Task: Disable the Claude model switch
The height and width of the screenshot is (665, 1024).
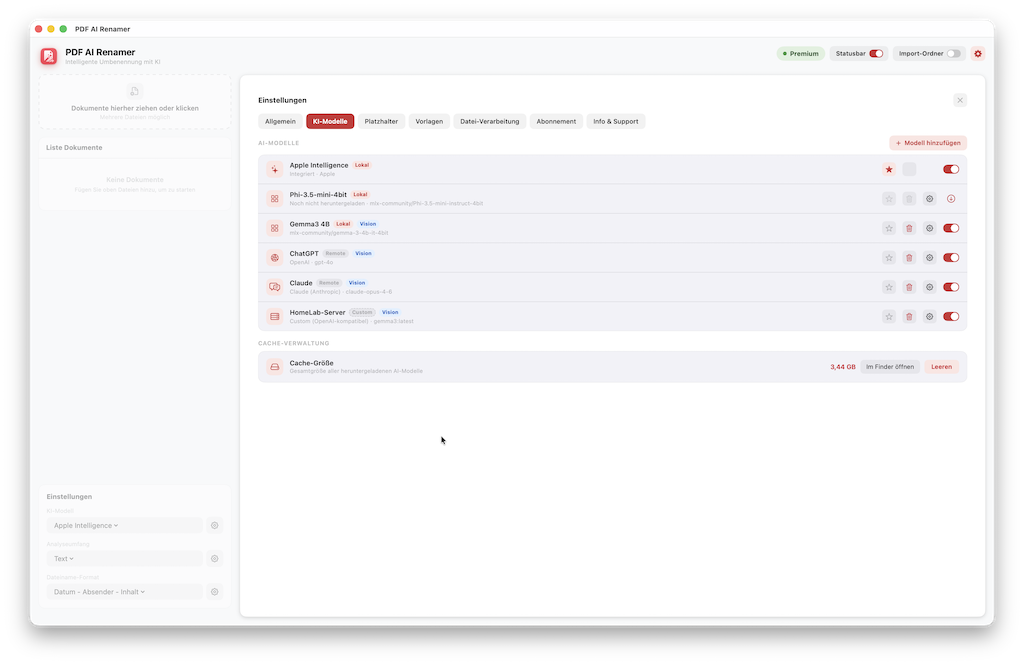Action: coord(951,287)
